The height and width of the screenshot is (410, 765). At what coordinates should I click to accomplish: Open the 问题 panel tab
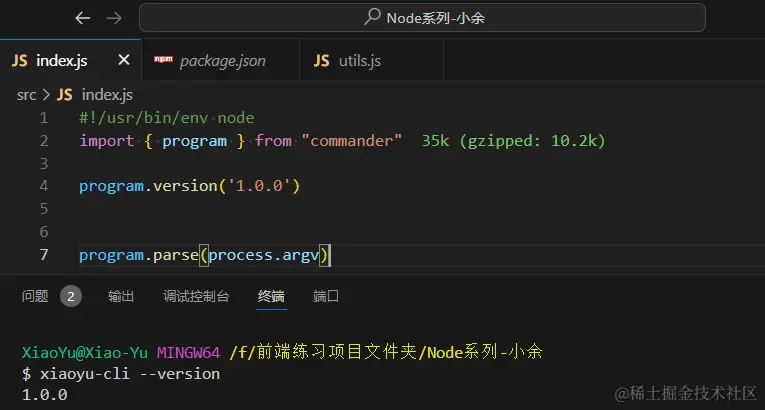click(35, 296)
